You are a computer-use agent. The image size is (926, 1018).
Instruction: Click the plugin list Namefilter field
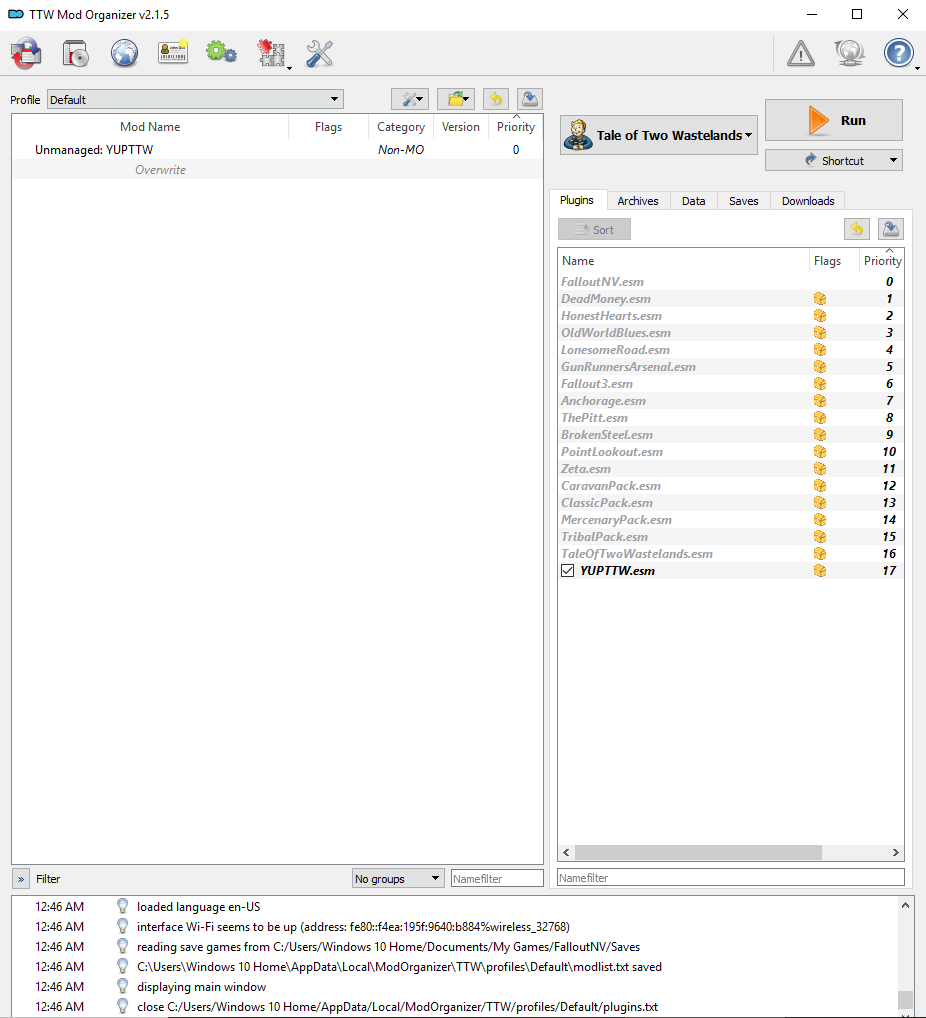(731, 878)
